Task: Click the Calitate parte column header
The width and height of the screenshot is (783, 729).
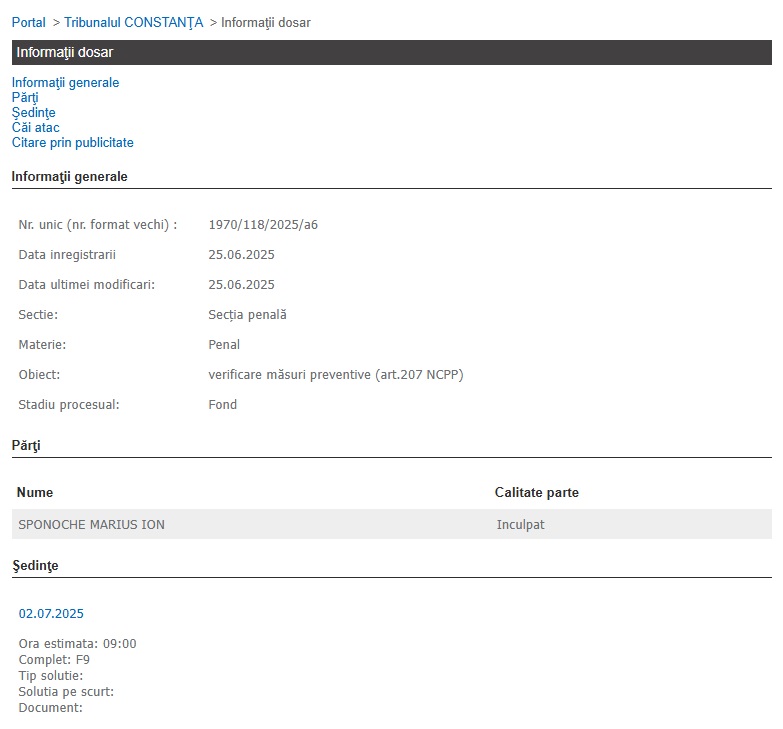Action: 536,492
